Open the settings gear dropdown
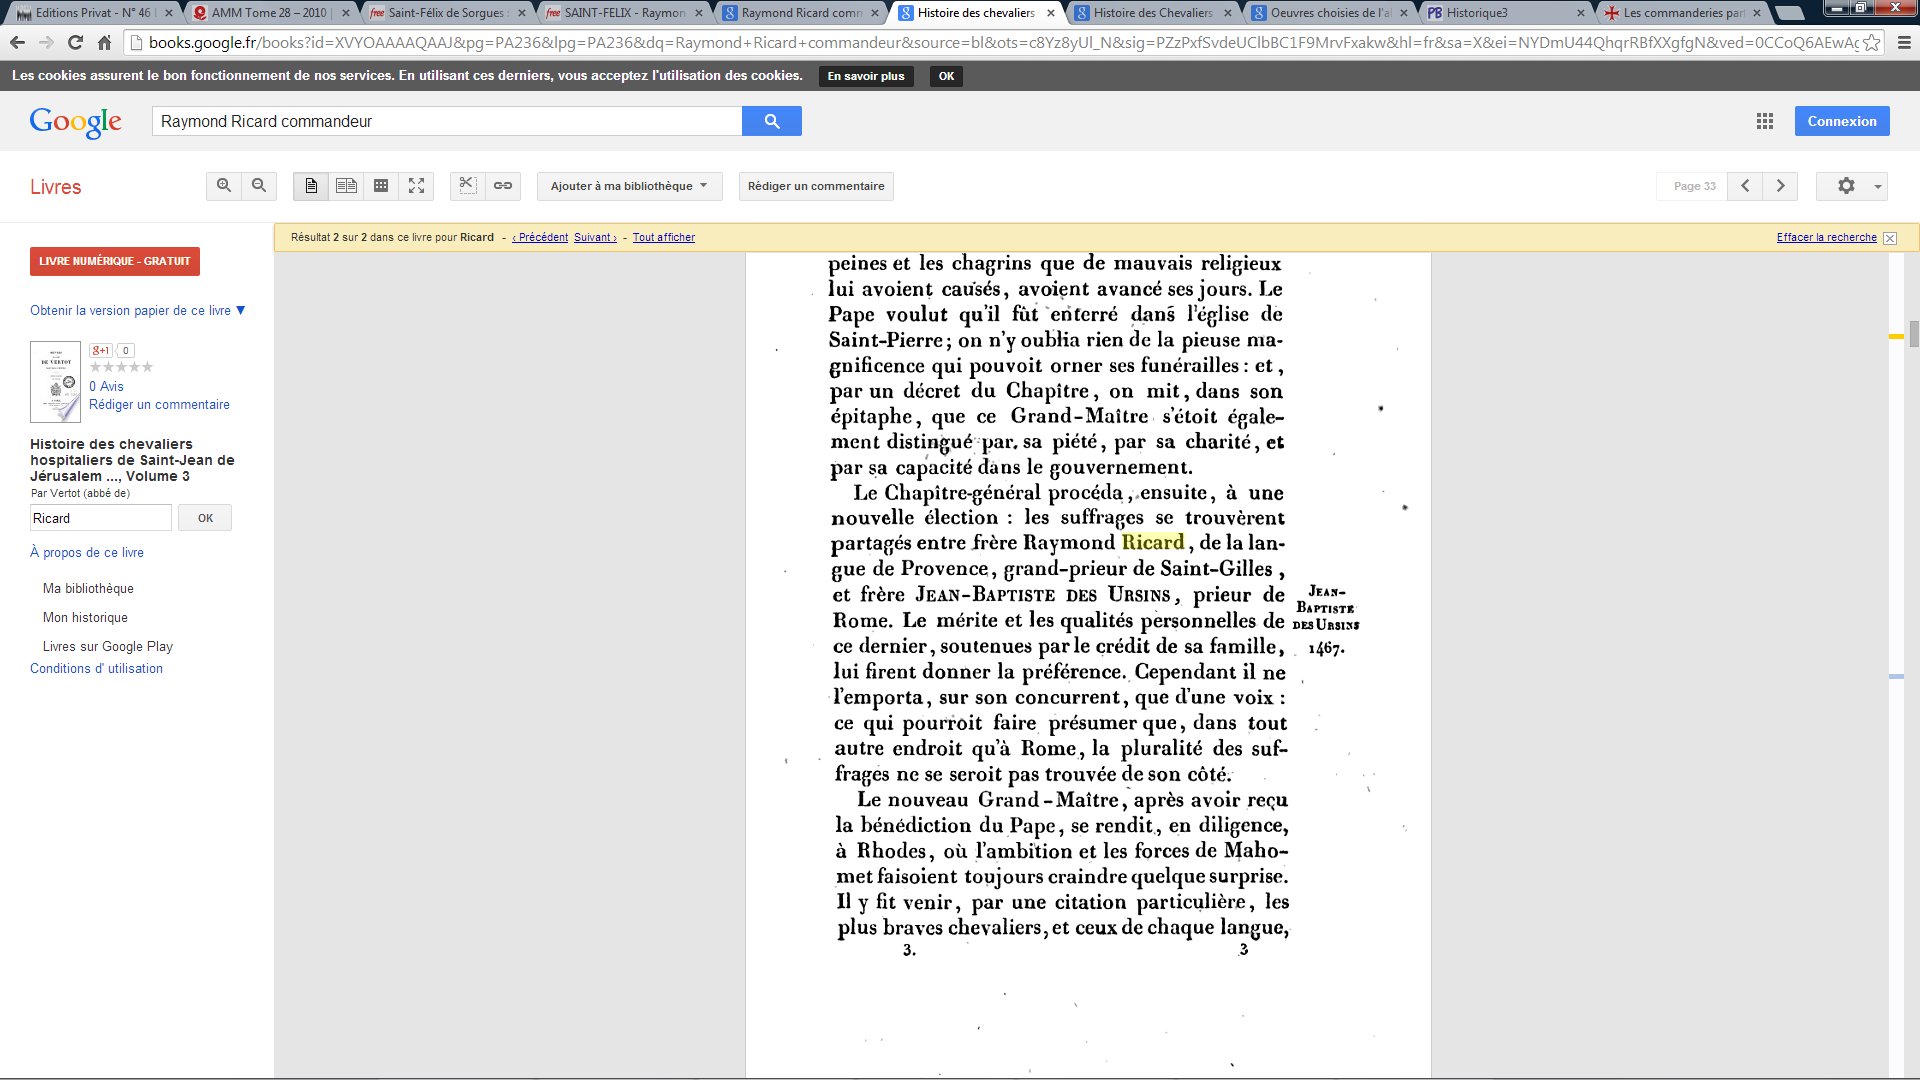1920x1080 pixels. pos(1852,186)
